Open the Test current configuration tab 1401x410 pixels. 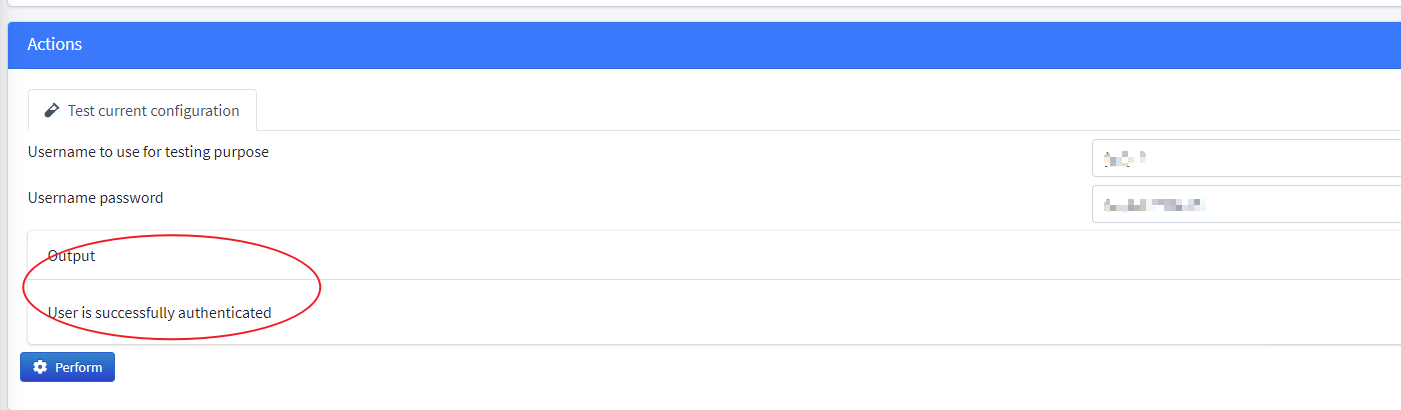pyautogui.click(x=142, y=110)
